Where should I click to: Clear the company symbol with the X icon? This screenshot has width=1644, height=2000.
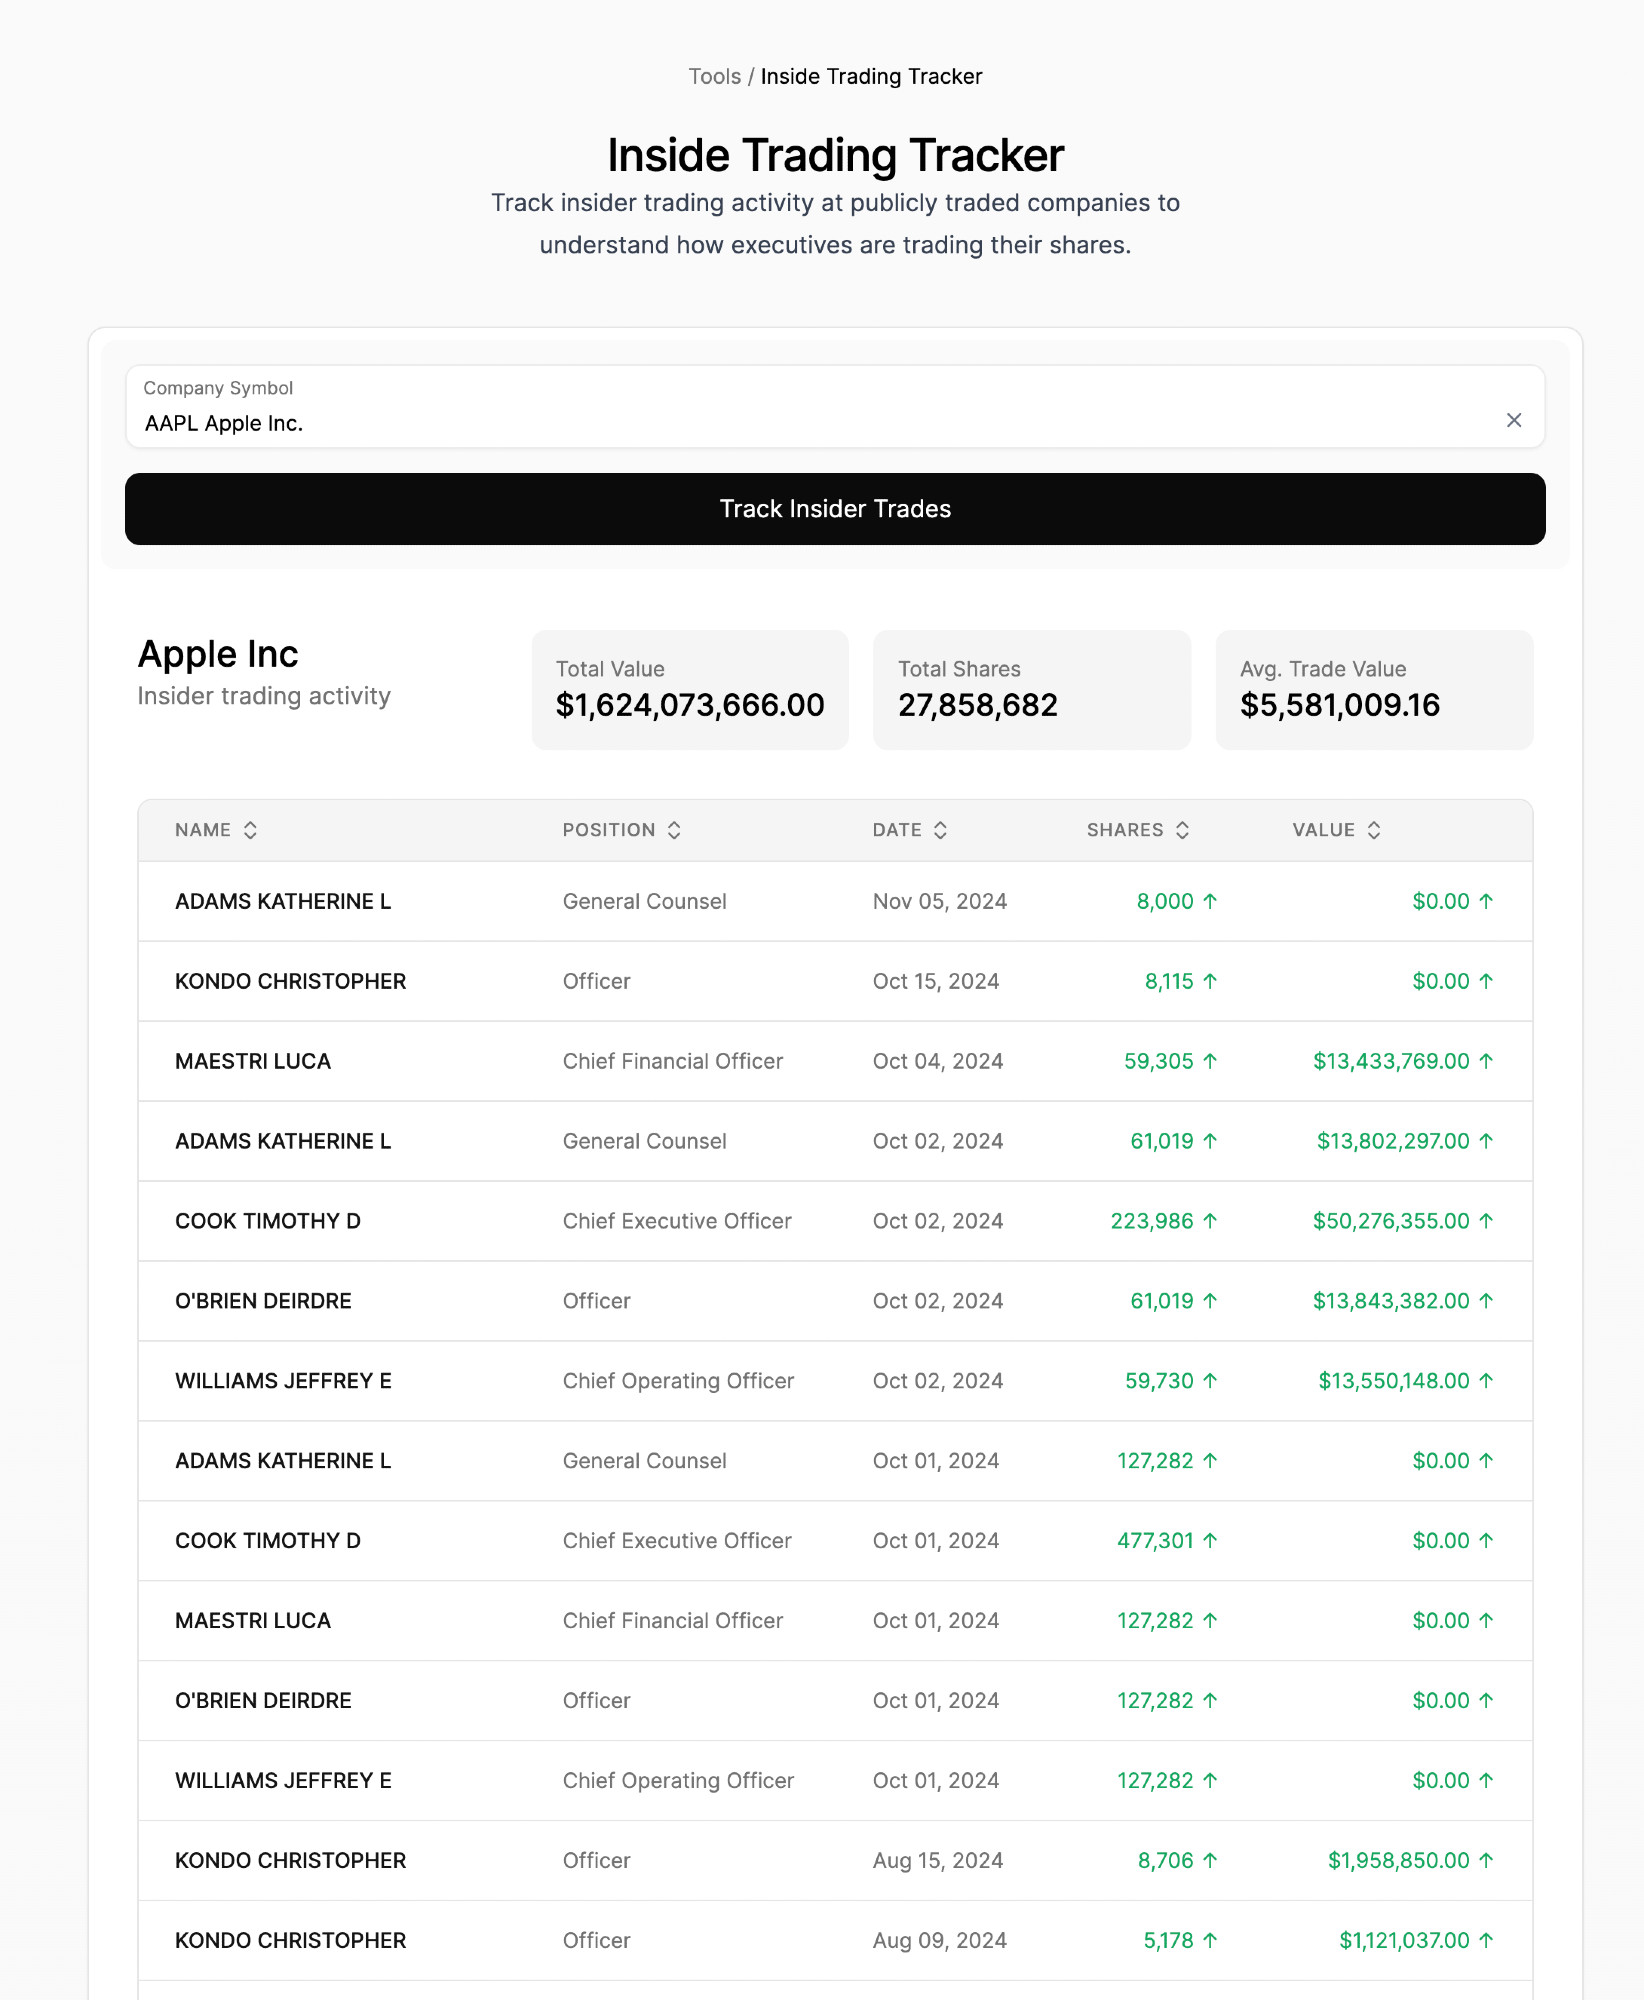pos(1514,420)
